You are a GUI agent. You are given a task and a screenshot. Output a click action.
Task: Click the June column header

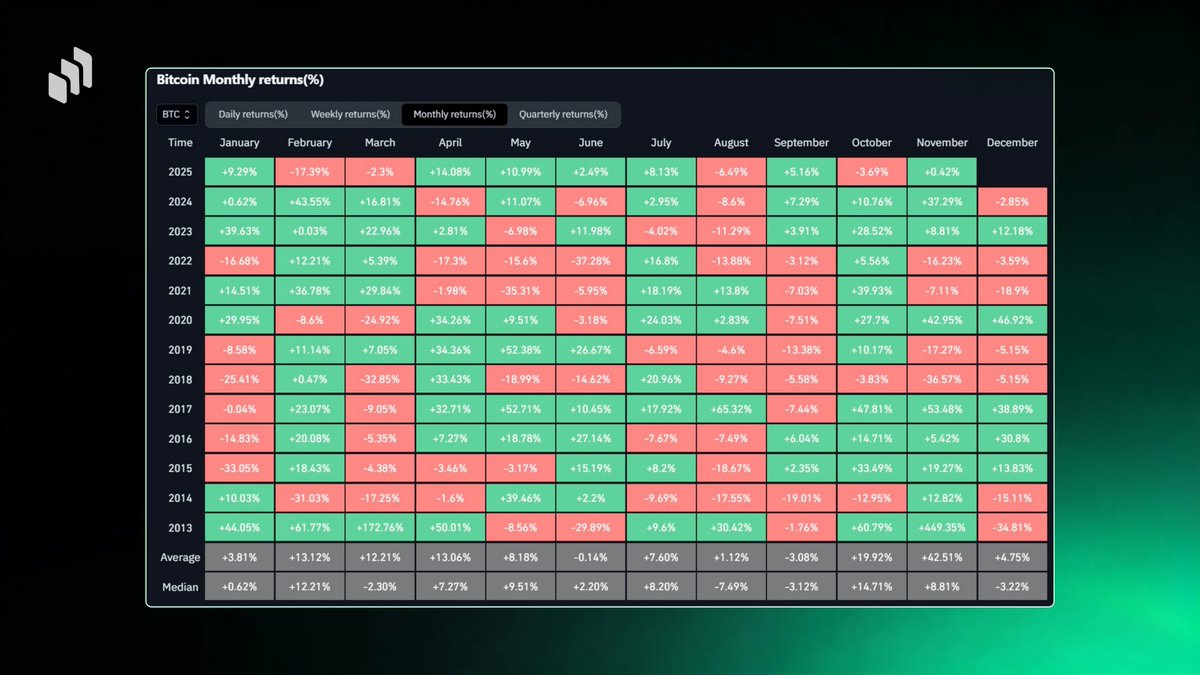point(591,143)
